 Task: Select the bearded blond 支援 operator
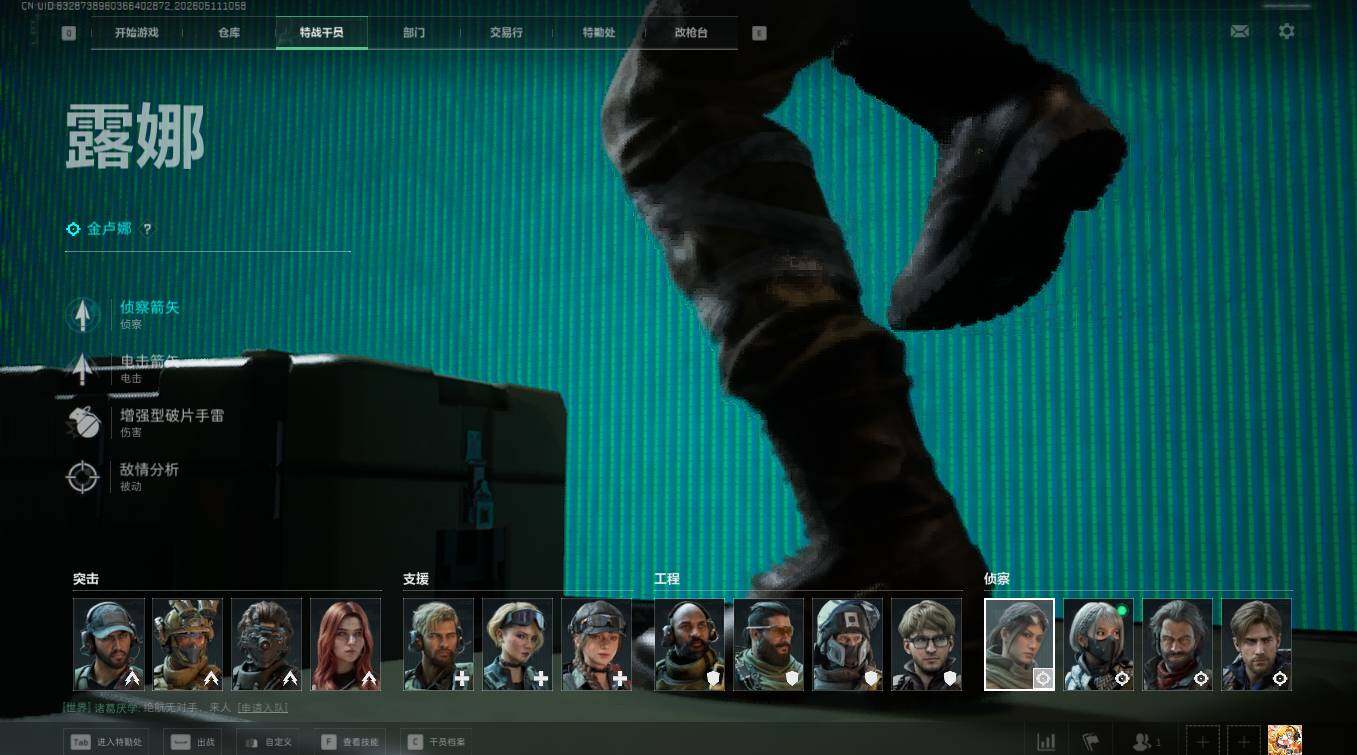439,644
